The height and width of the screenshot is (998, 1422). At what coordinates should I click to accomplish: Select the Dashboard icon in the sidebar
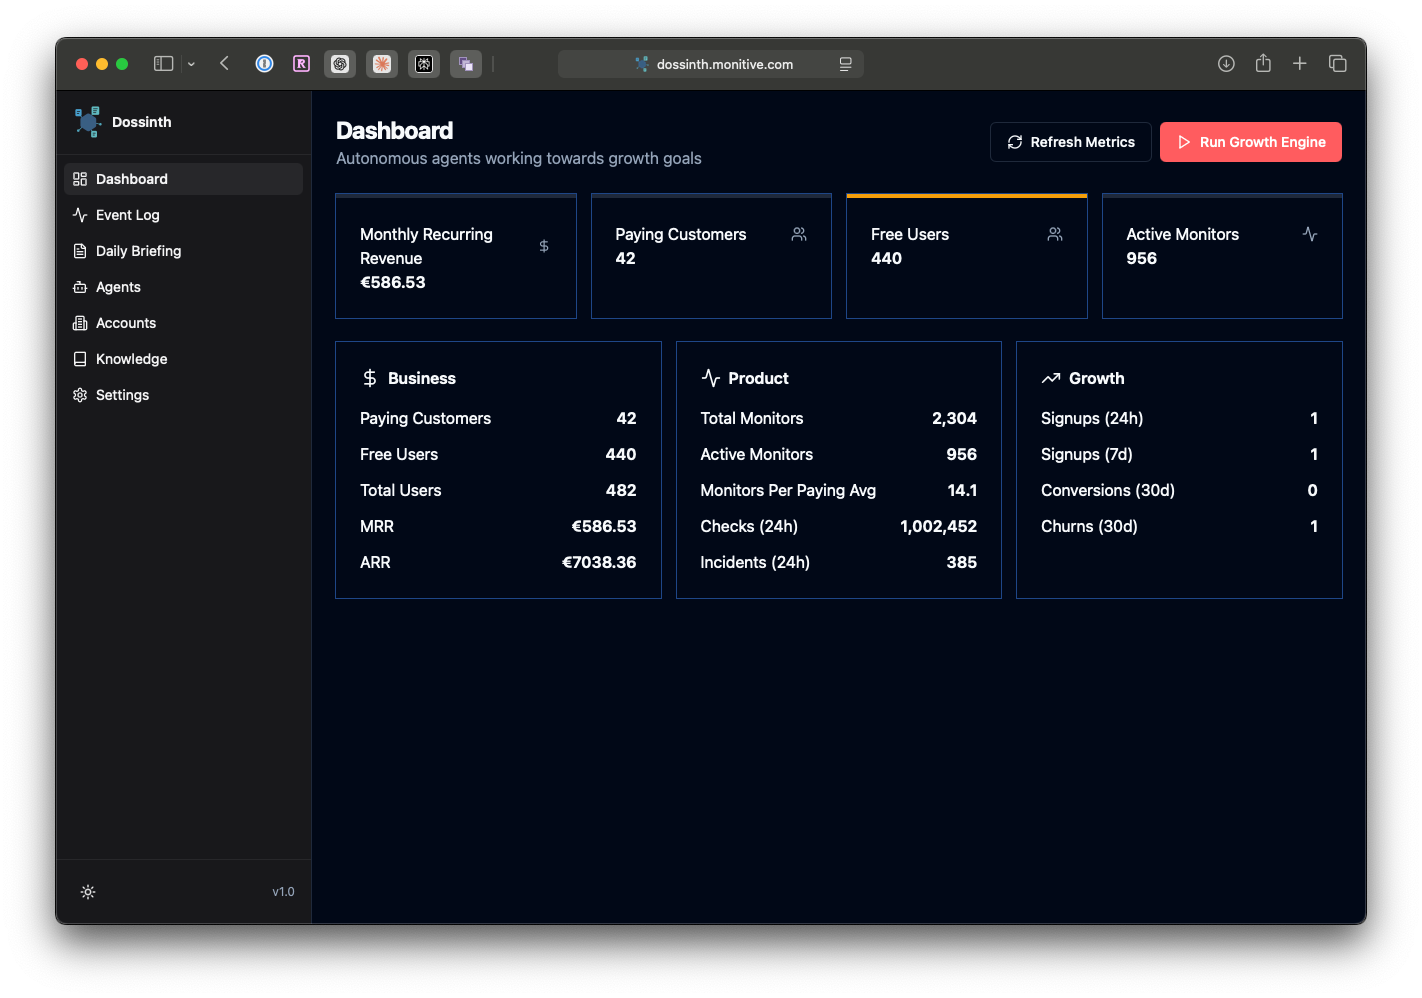coord(80,179)
